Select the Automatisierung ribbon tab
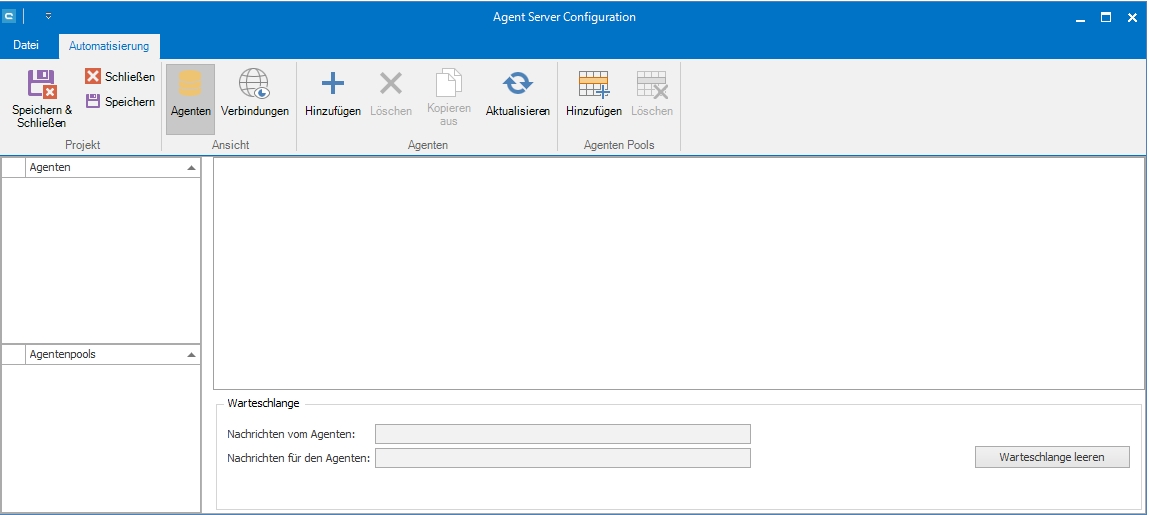The height and width of the screenshot is (515, 1149). pos(109,46)
